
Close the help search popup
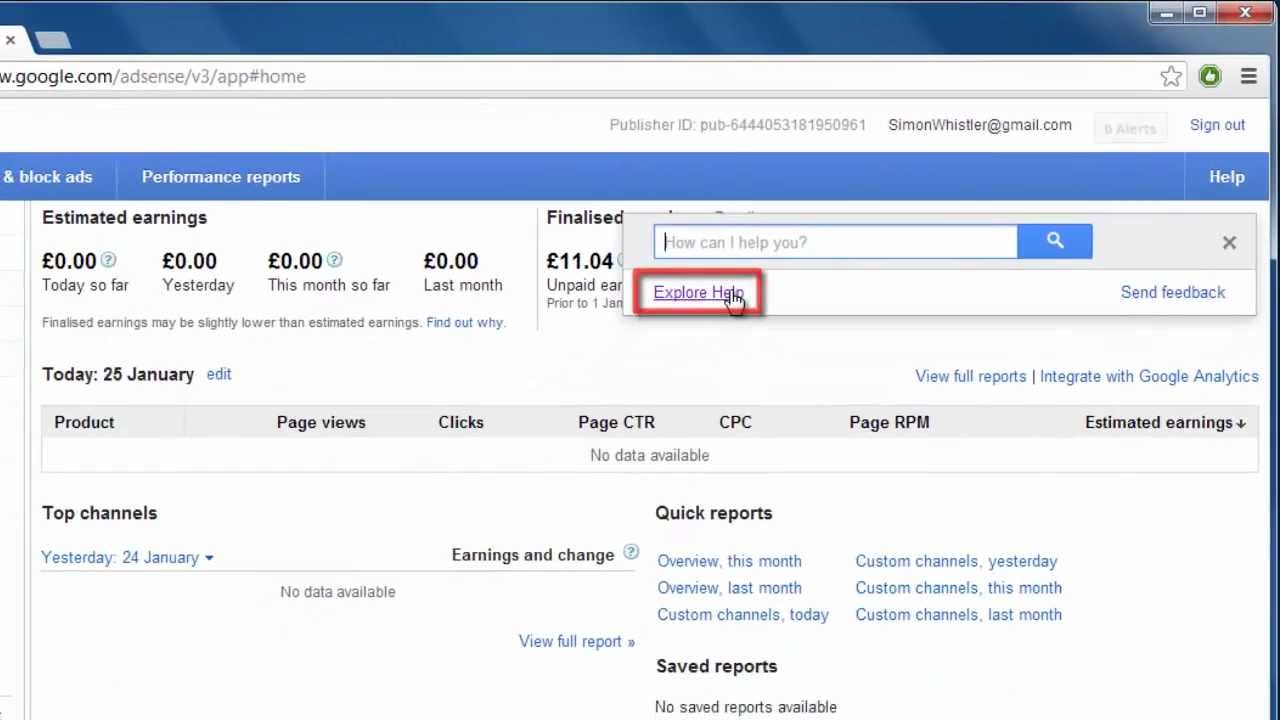[x=1229, y=242]
